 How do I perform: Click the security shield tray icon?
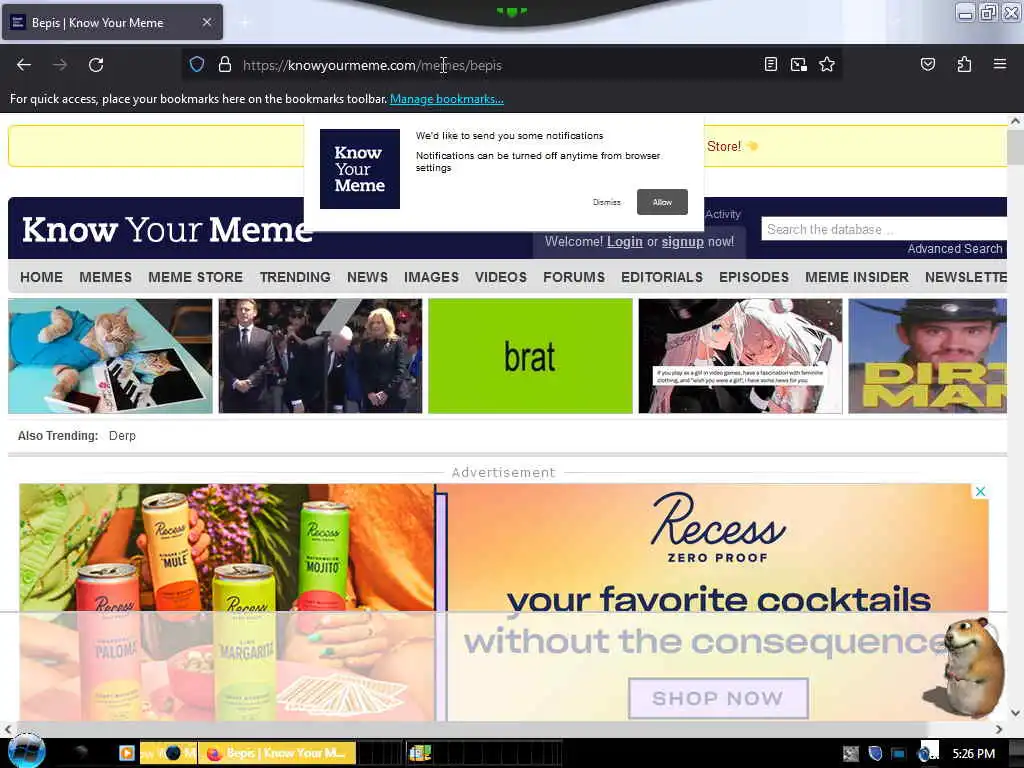point(875,753)
